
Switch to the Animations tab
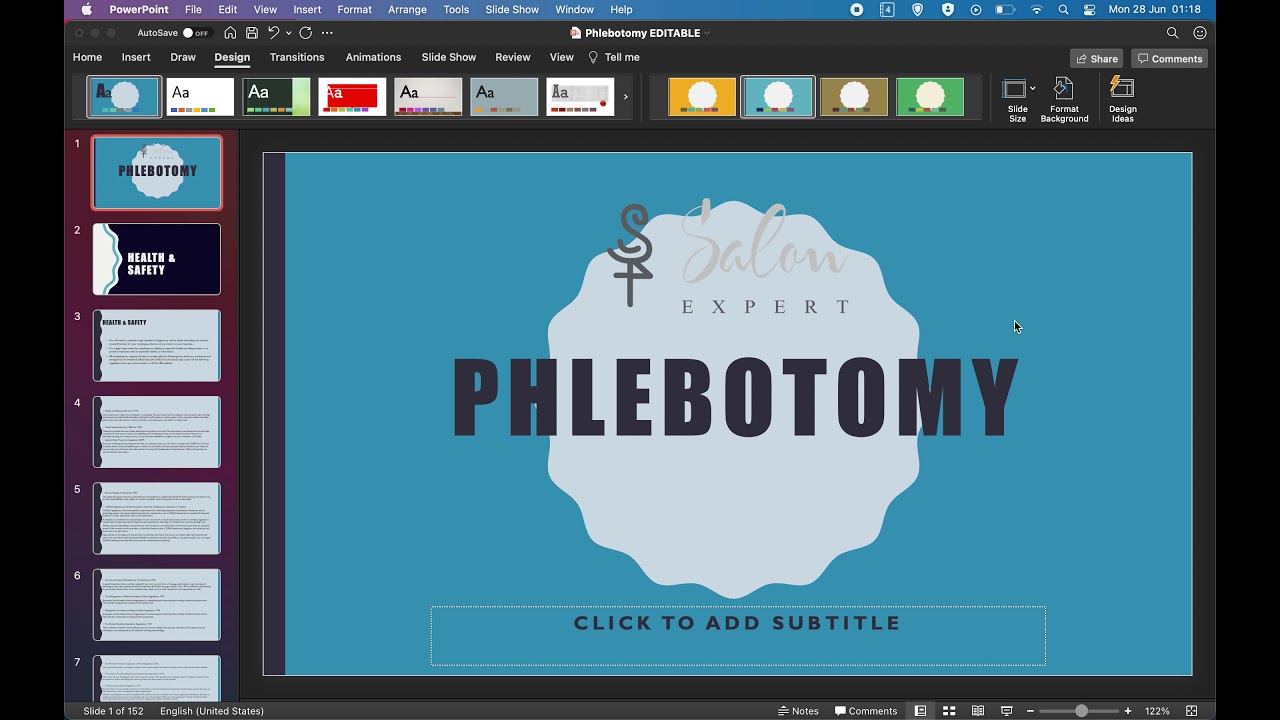coord(373,57)
